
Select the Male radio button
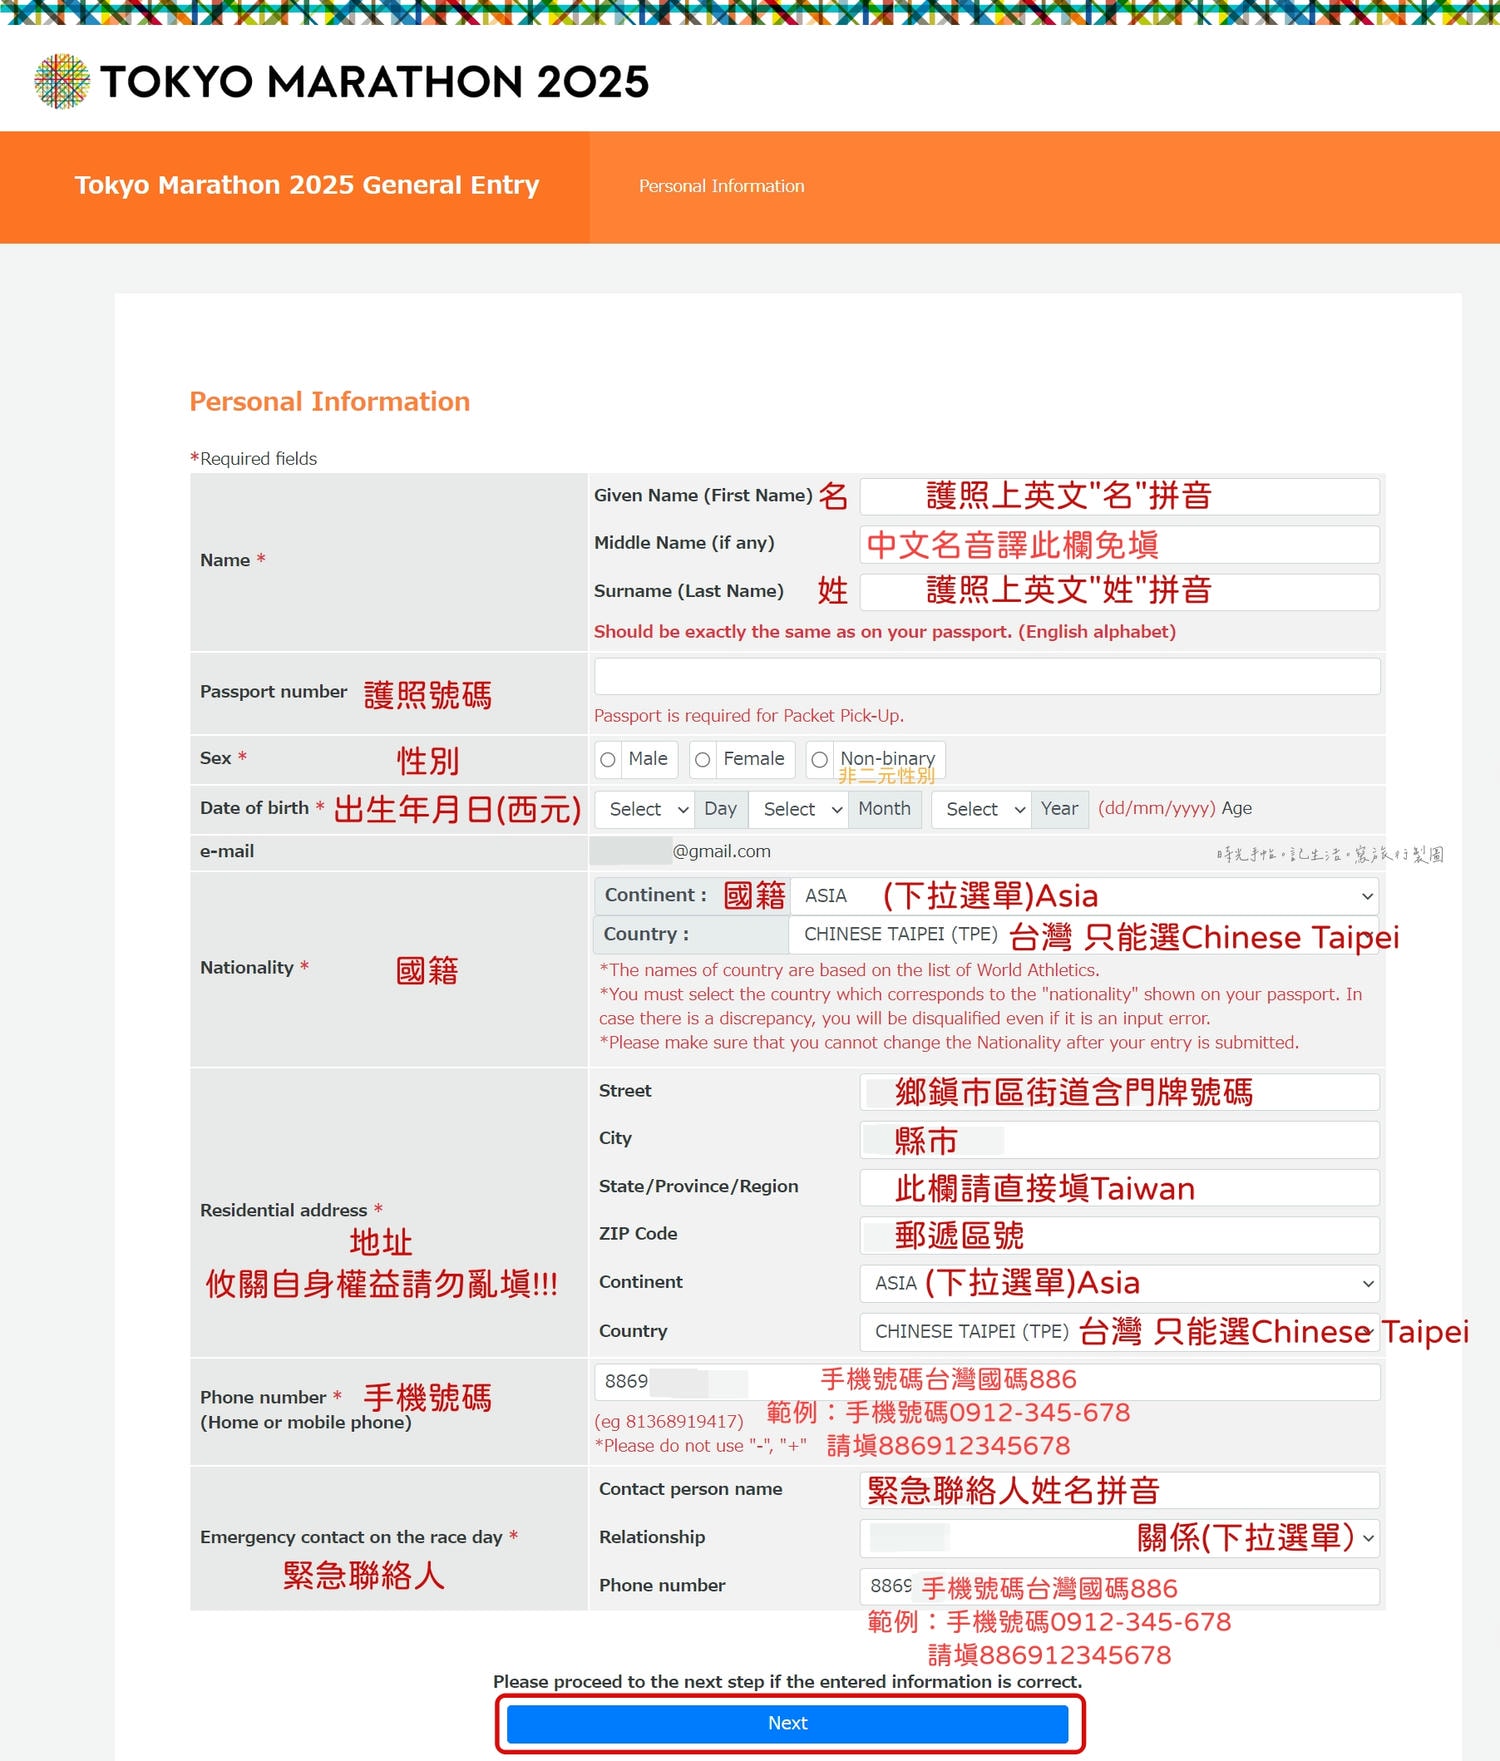point(608,760)
